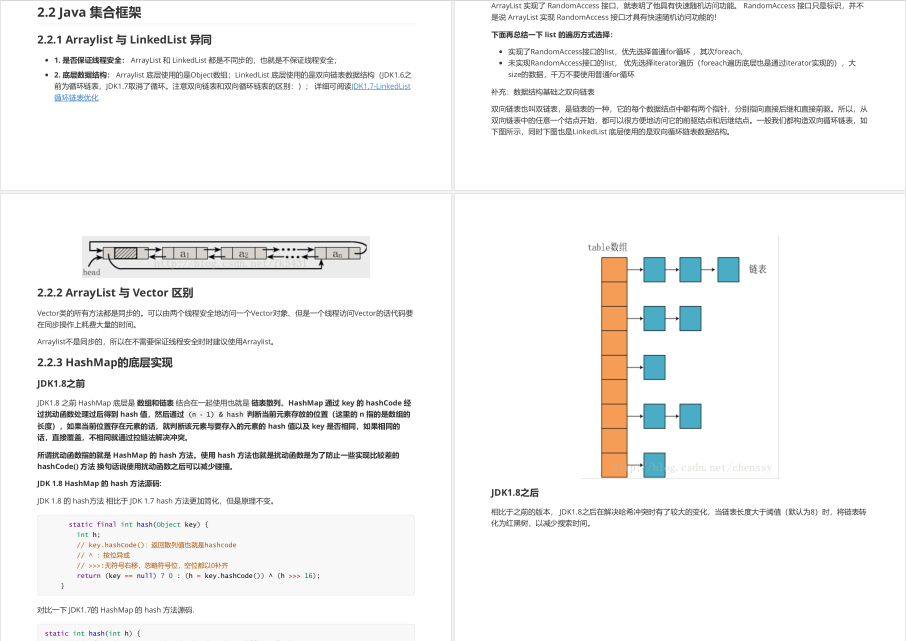The image size is (906, 641).
Task: Click heading '2.2.2 ArrayList 与 Vector 区别'
Action: (115, 292)
